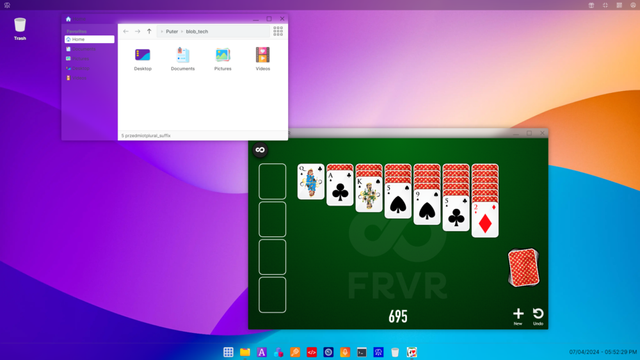Click the FRVR infinity logo button in Solitaire
The height and width of the screenshot is (360, 640).
260,150
